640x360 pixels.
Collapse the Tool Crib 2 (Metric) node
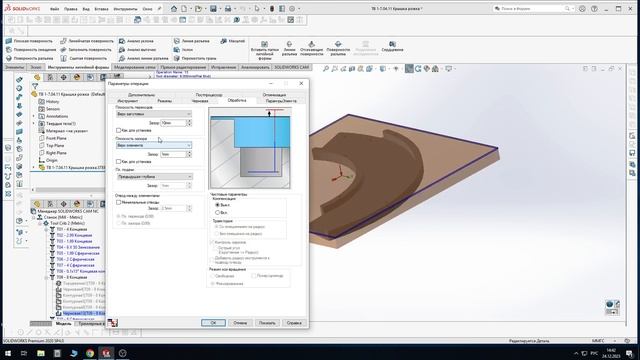click(x=40, y=223)
